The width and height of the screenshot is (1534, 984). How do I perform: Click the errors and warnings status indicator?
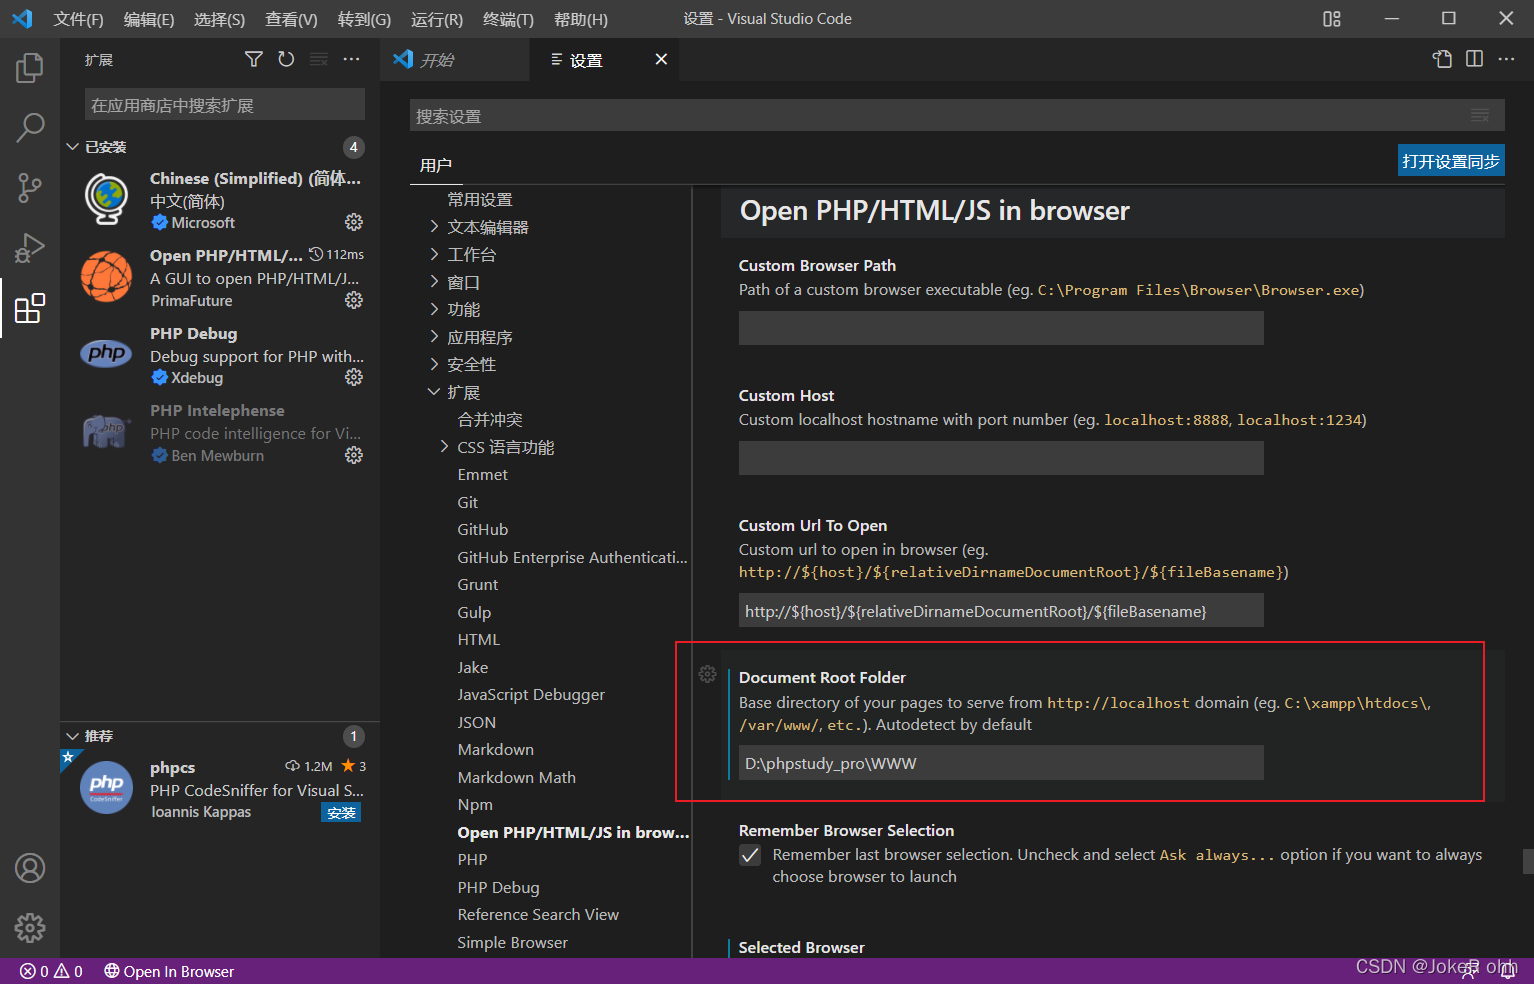pos(51,971)
